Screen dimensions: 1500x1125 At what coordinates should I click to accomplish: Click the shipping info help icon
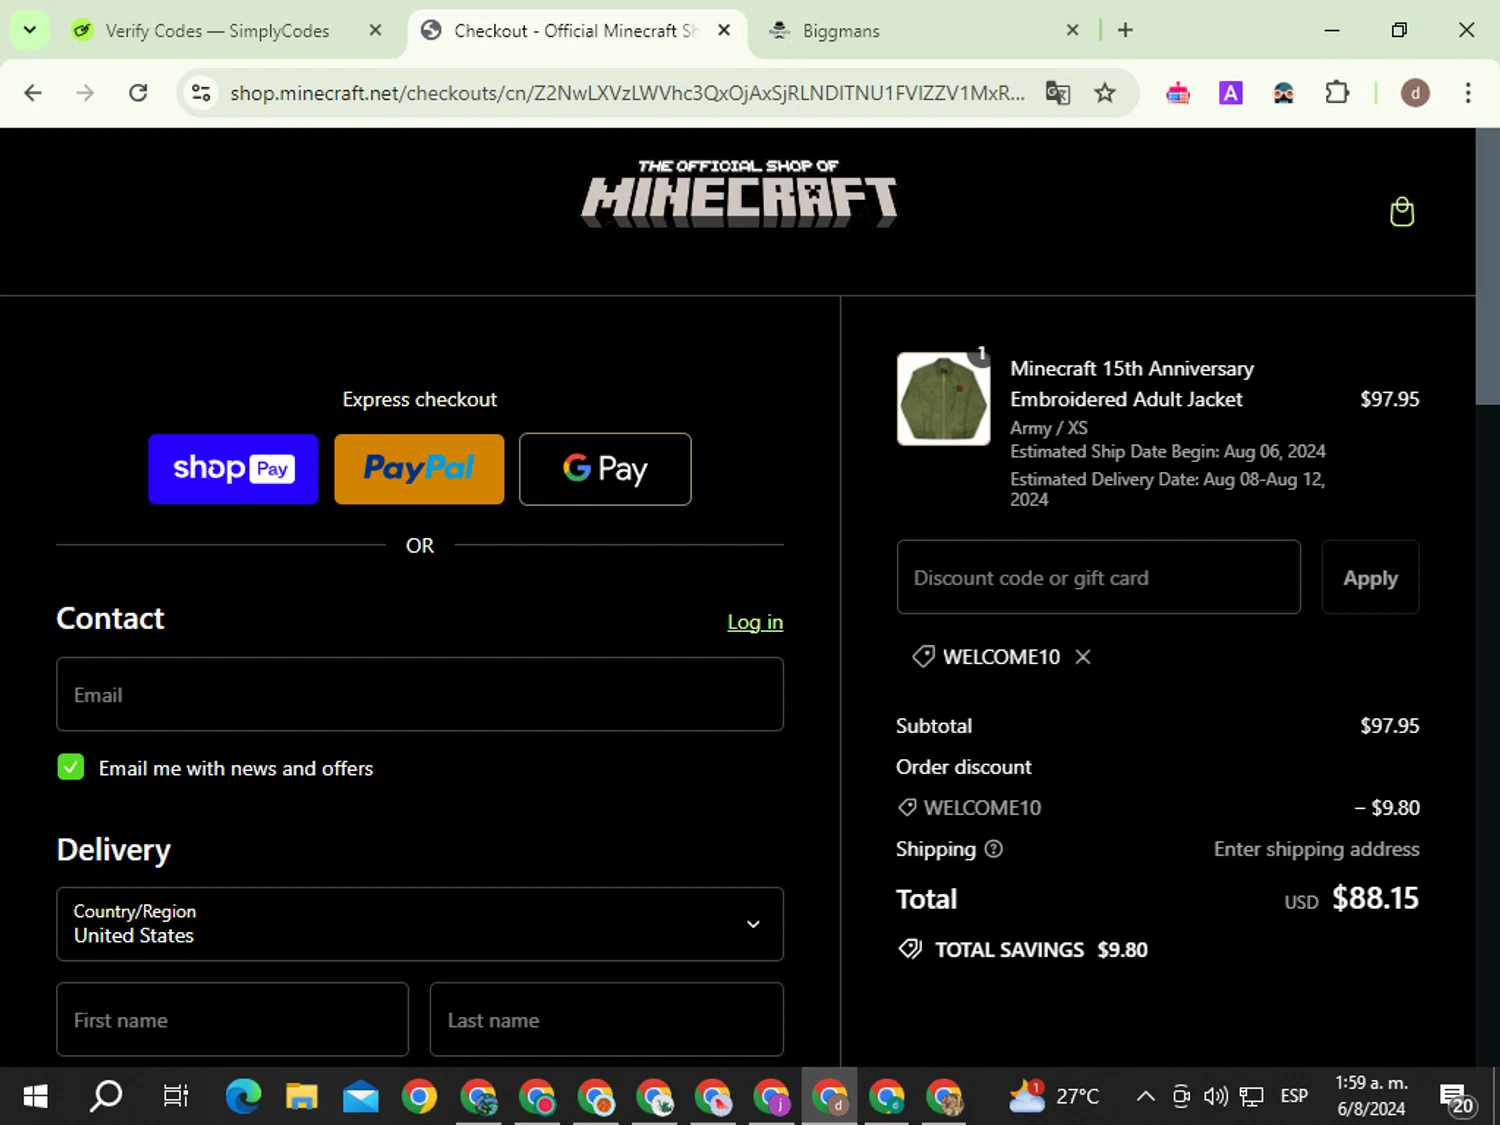click(993, 849)
